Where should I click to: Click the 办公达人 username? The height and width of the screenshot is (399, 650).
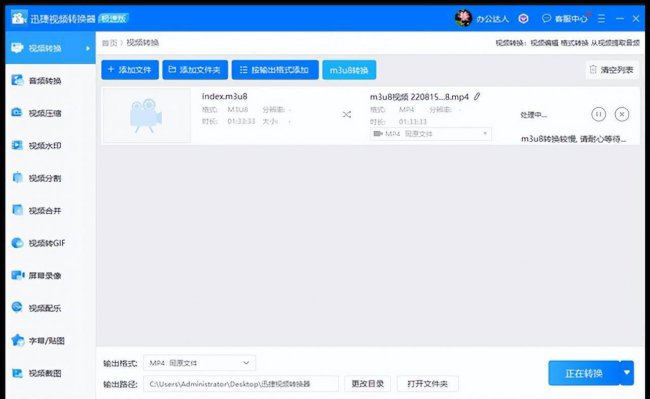[492, 19]
